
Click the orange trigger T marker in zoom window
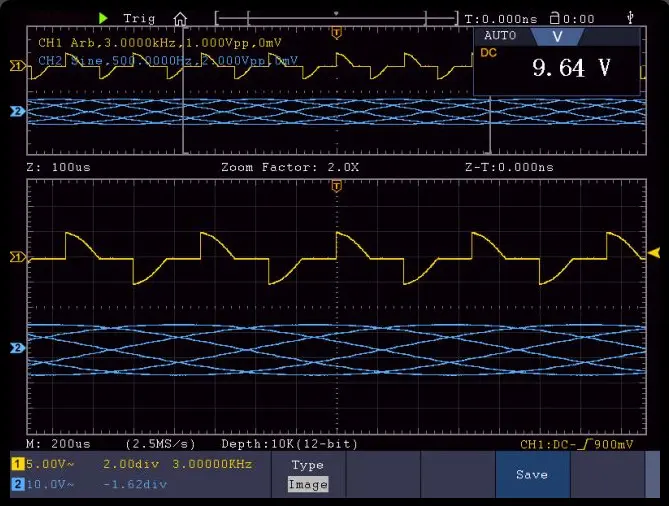click(336, 186)
